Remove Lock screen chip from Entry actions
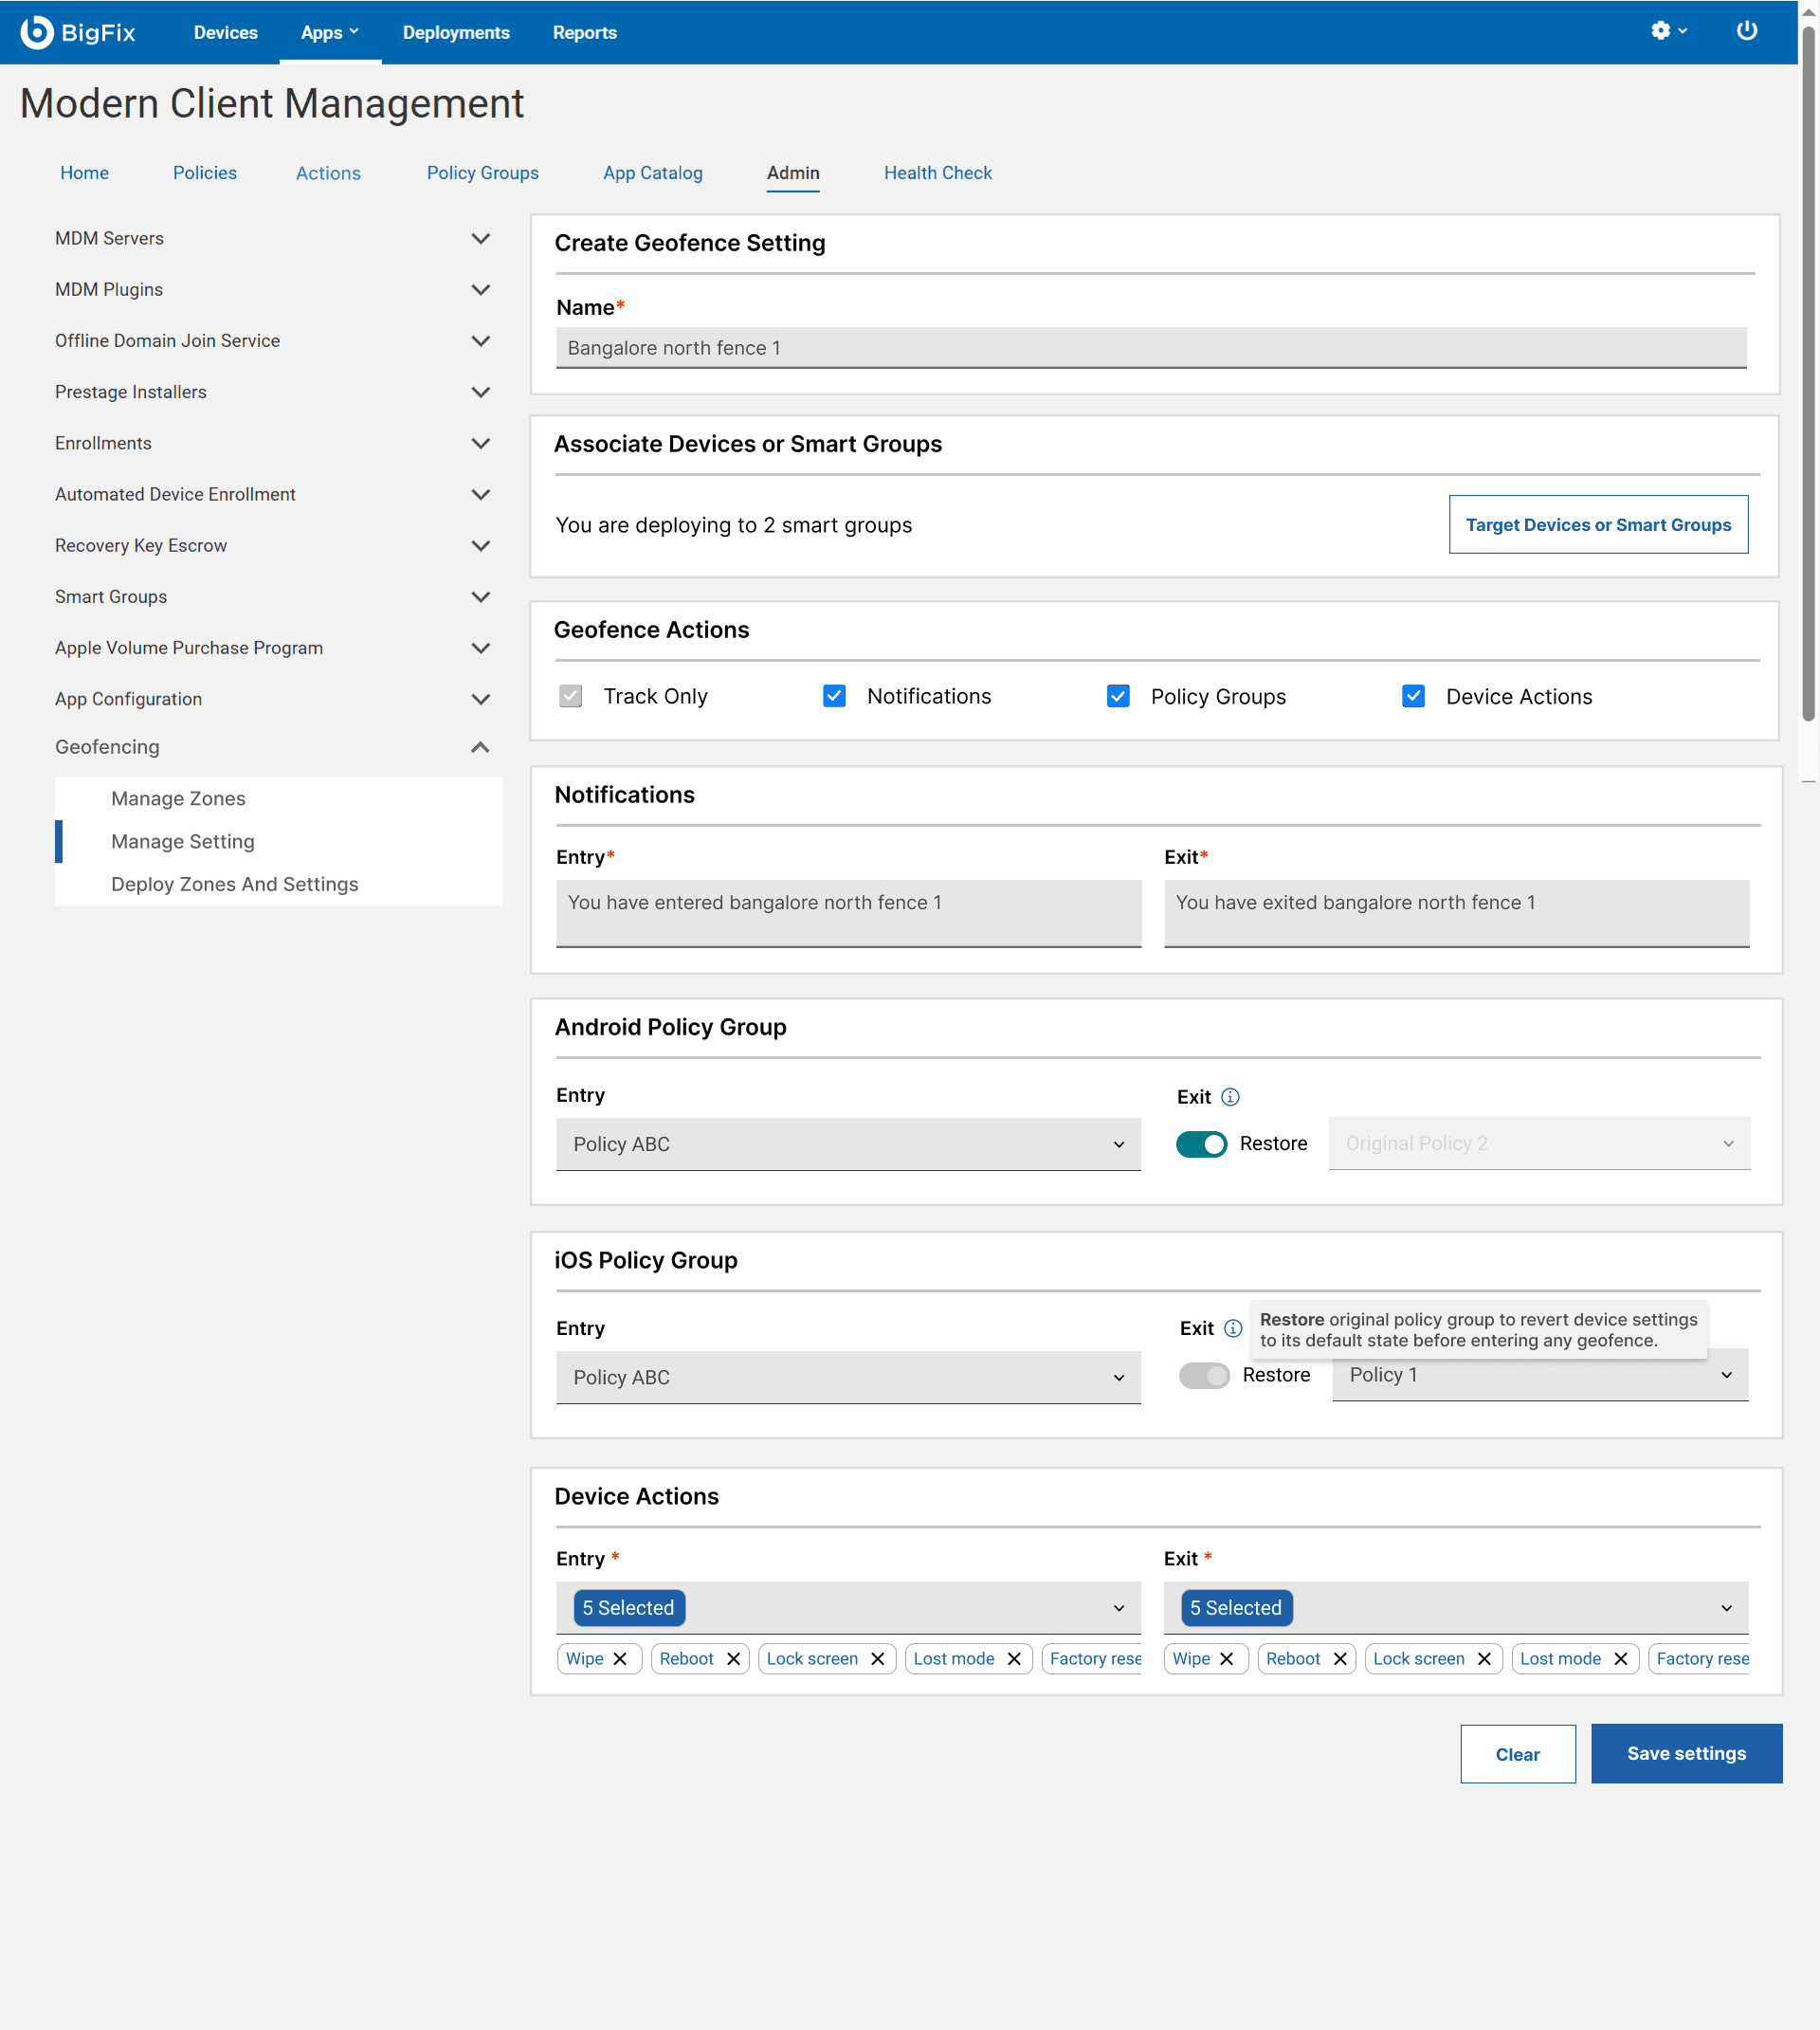Screen dimensions: 1820x2030 pos(877,1658)
